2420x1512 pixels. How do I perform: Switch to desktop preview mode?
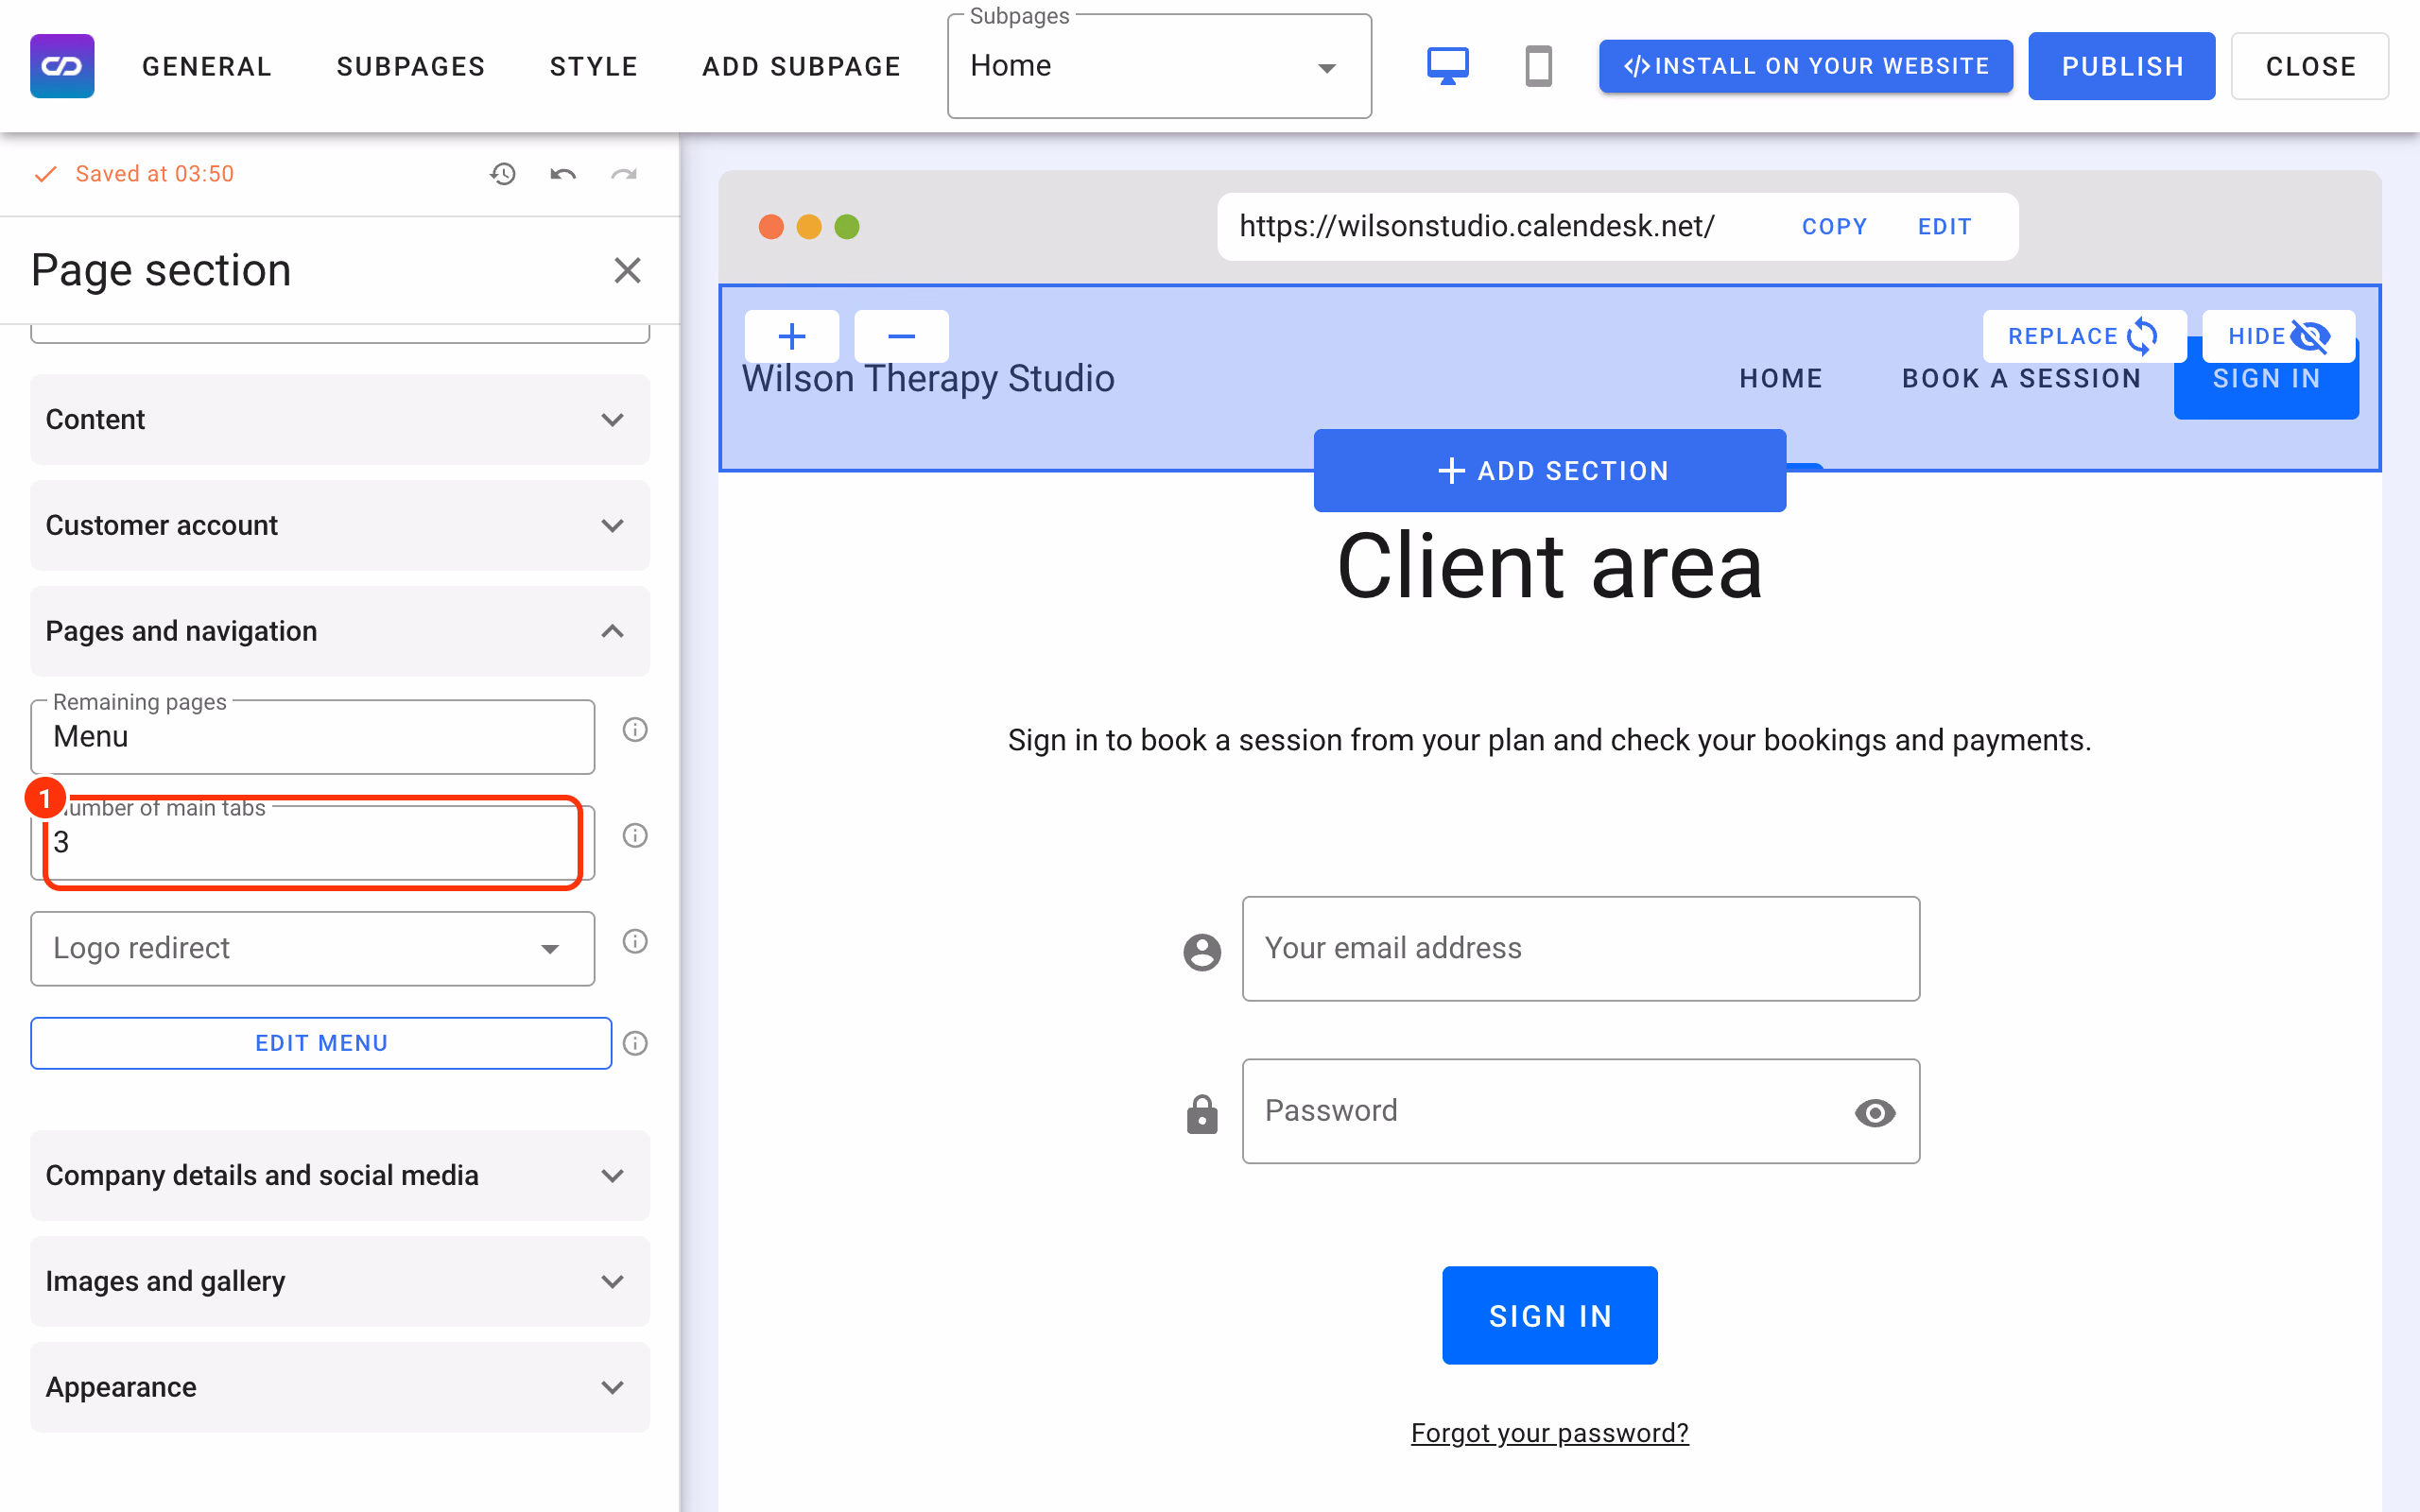(x=1447, y=66)
